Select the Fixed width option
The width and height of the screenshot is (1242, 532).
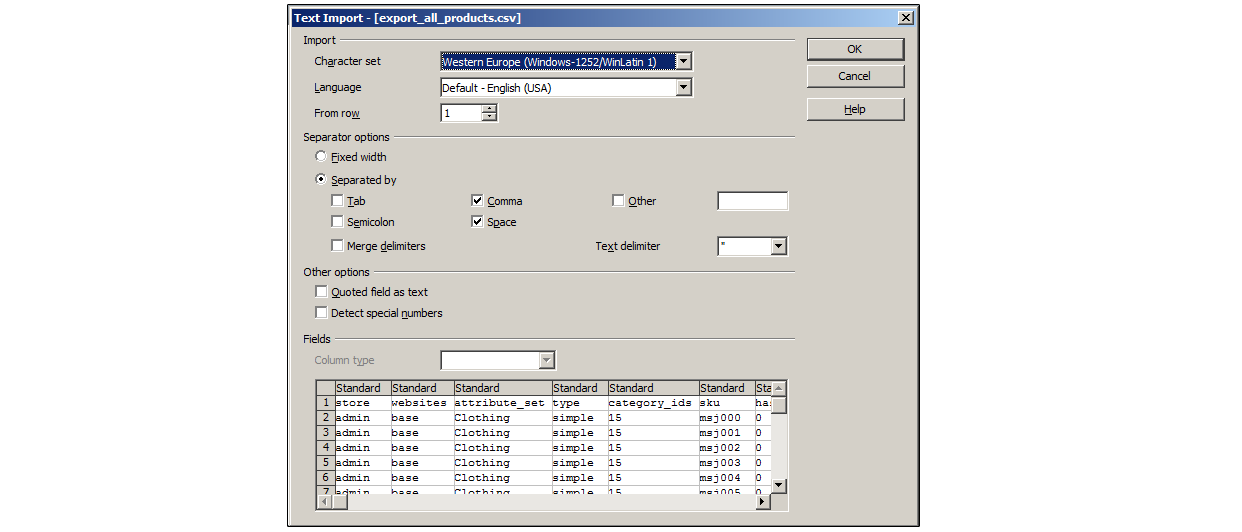[x=321, y=157]
